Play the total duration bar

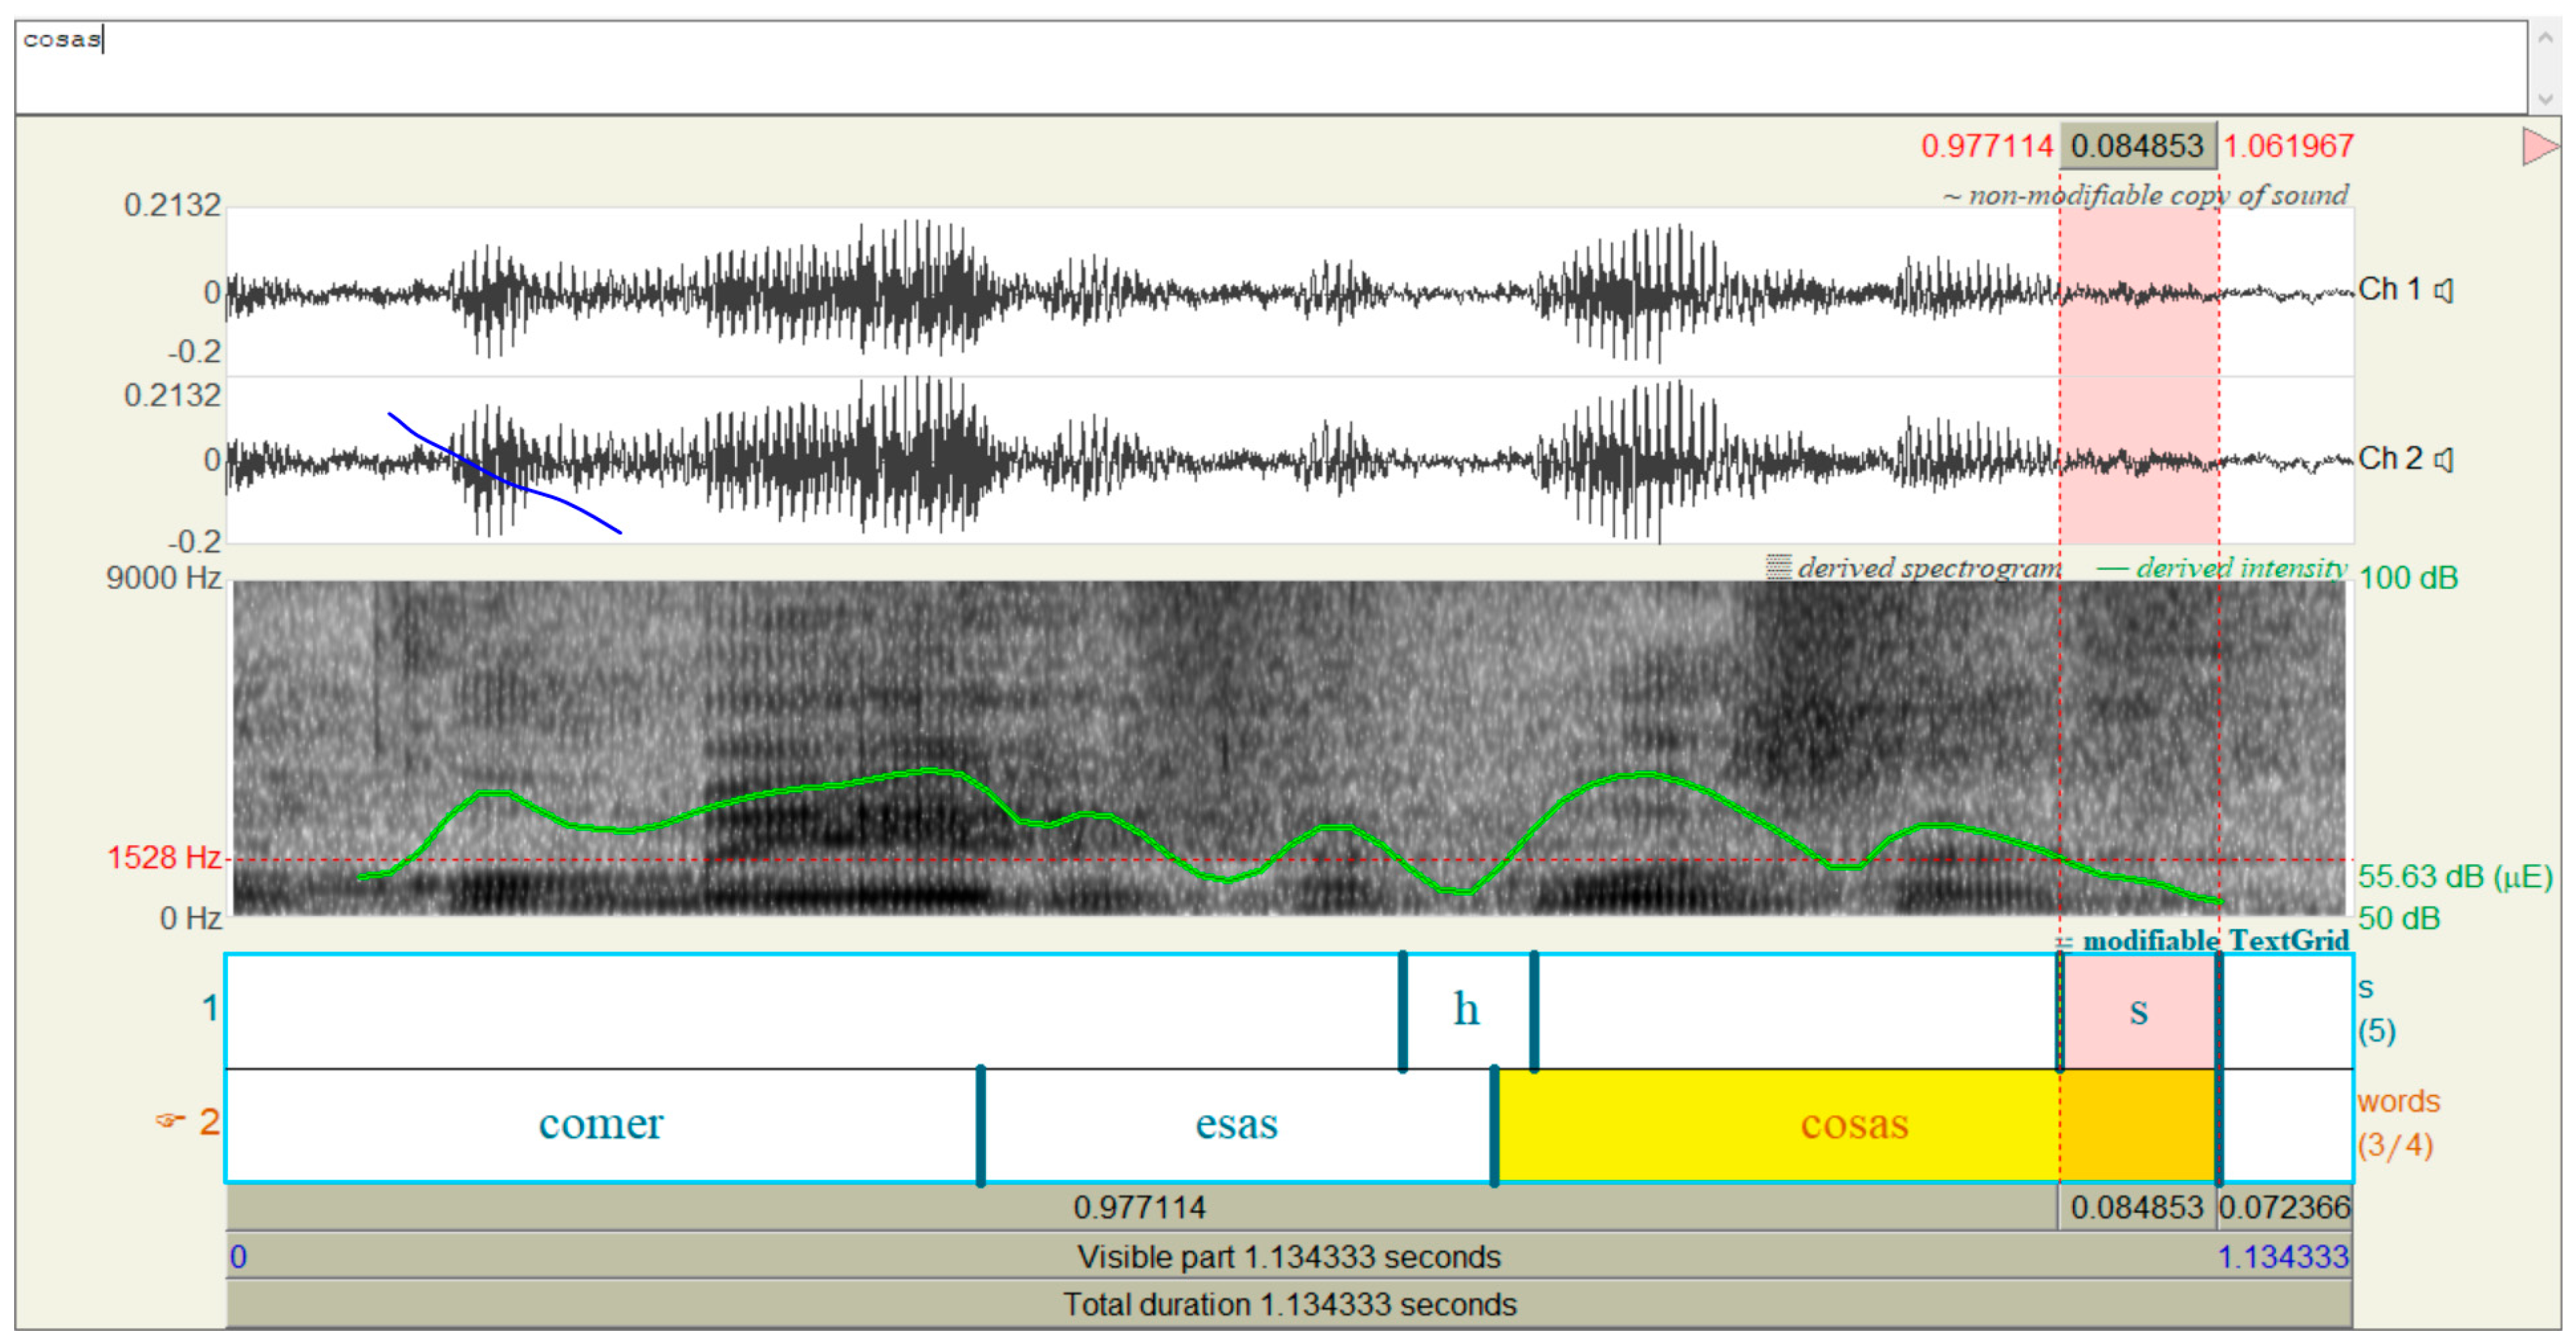point(1288,1305)
